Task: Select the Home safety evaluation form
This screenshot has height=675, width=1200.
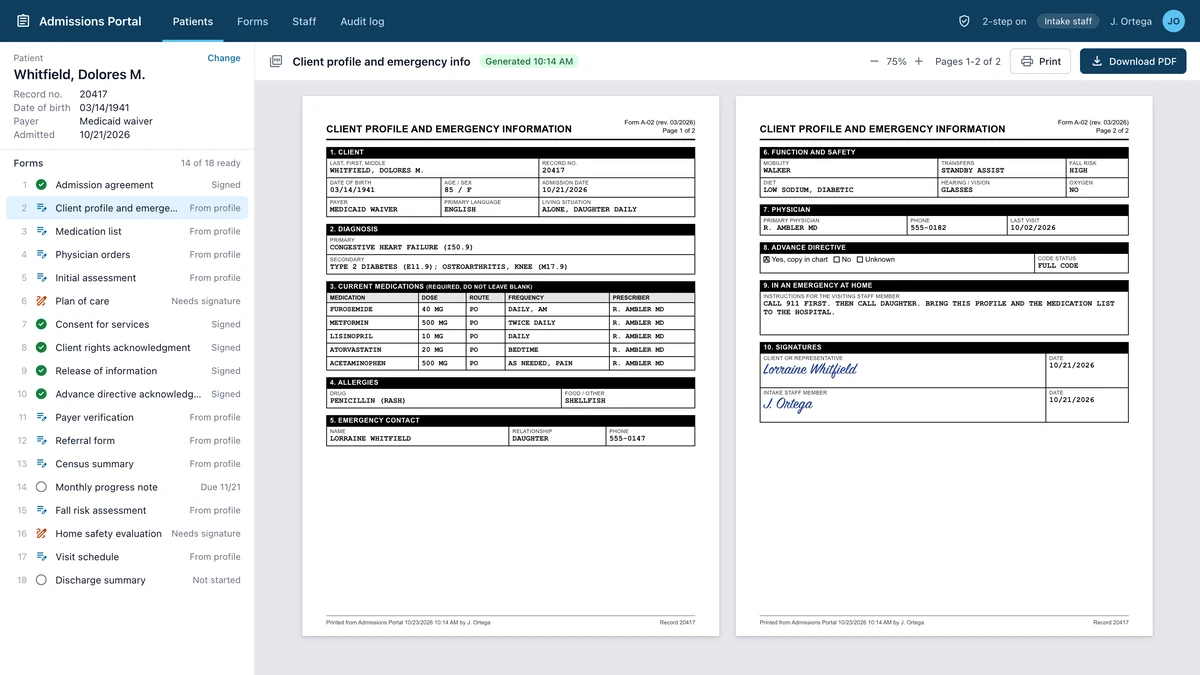Action: pyautogui.click(x=127, y=533)
